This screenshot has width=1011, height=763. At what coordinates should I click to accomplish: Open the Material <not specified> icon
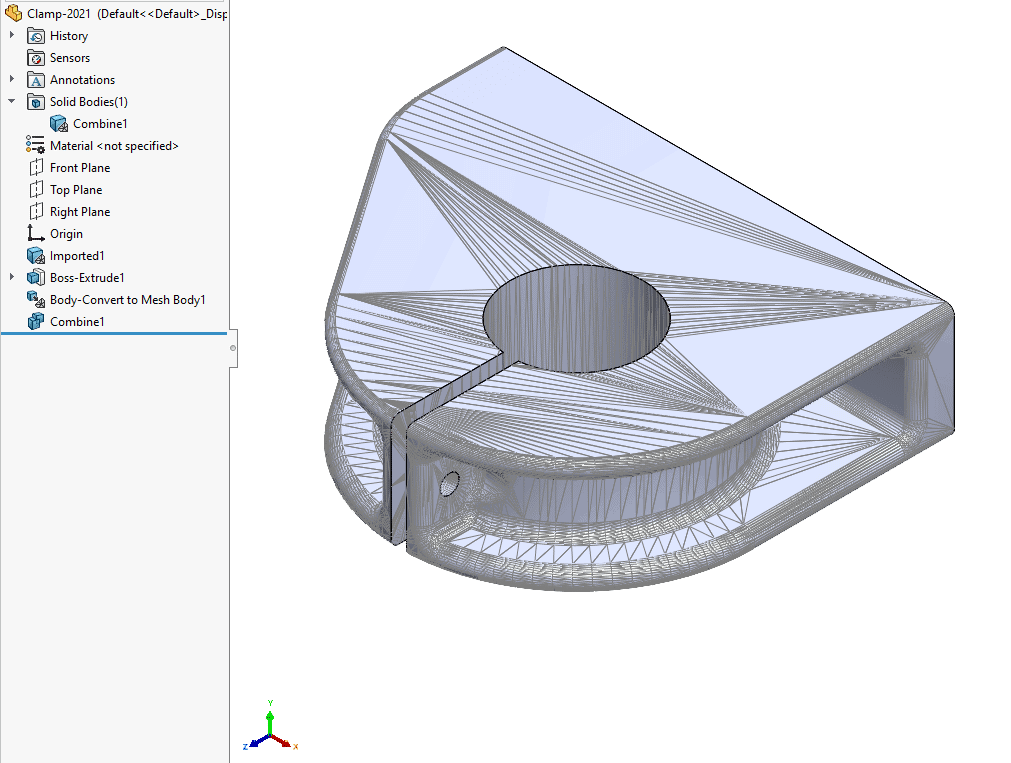click(x=34, y=145)
